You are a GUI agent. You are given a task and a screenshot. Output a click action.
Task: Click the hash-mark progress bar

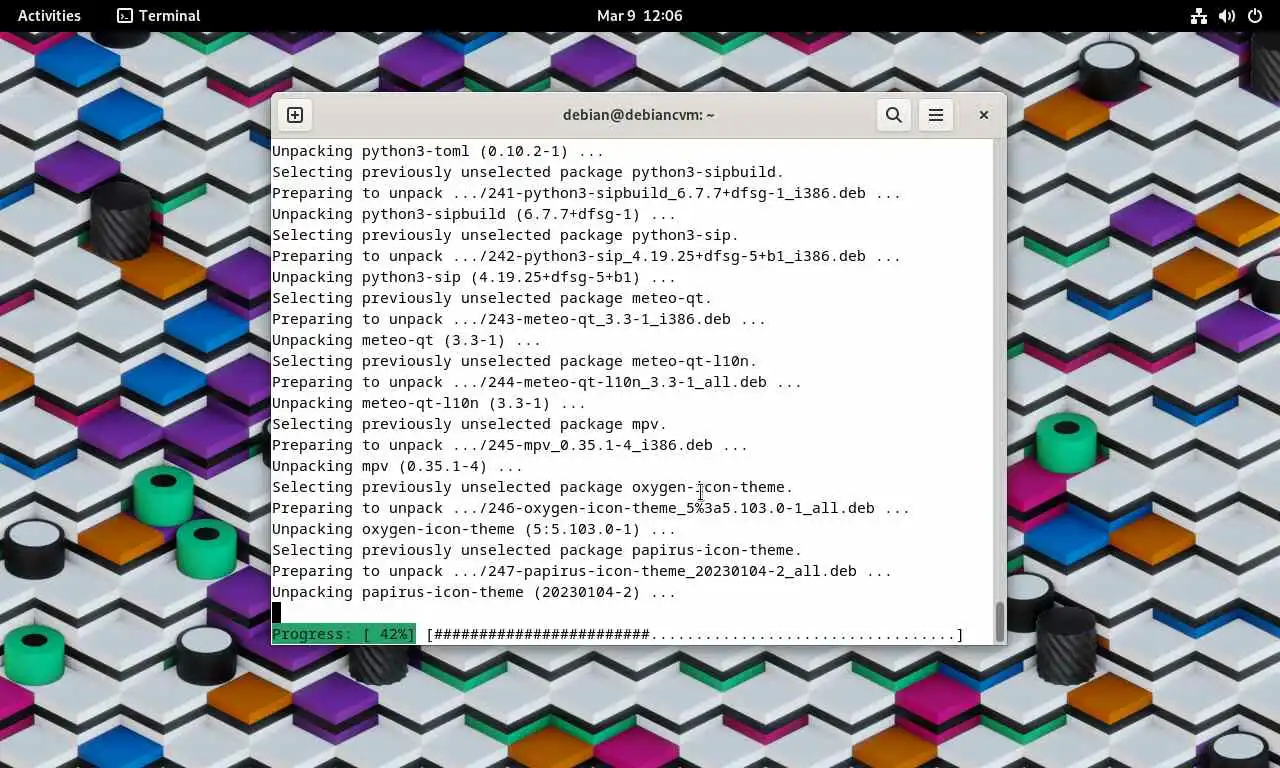(x=695, y=635)
